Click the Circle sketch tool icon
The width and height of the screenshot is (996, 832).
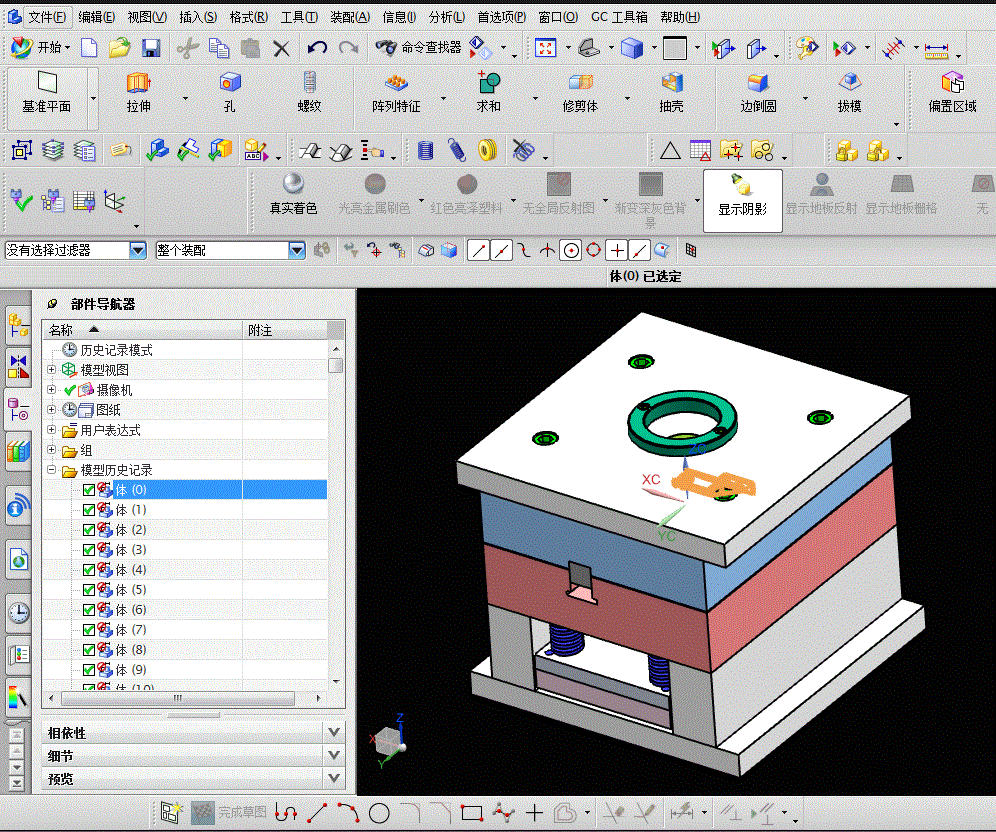[379, 813]
